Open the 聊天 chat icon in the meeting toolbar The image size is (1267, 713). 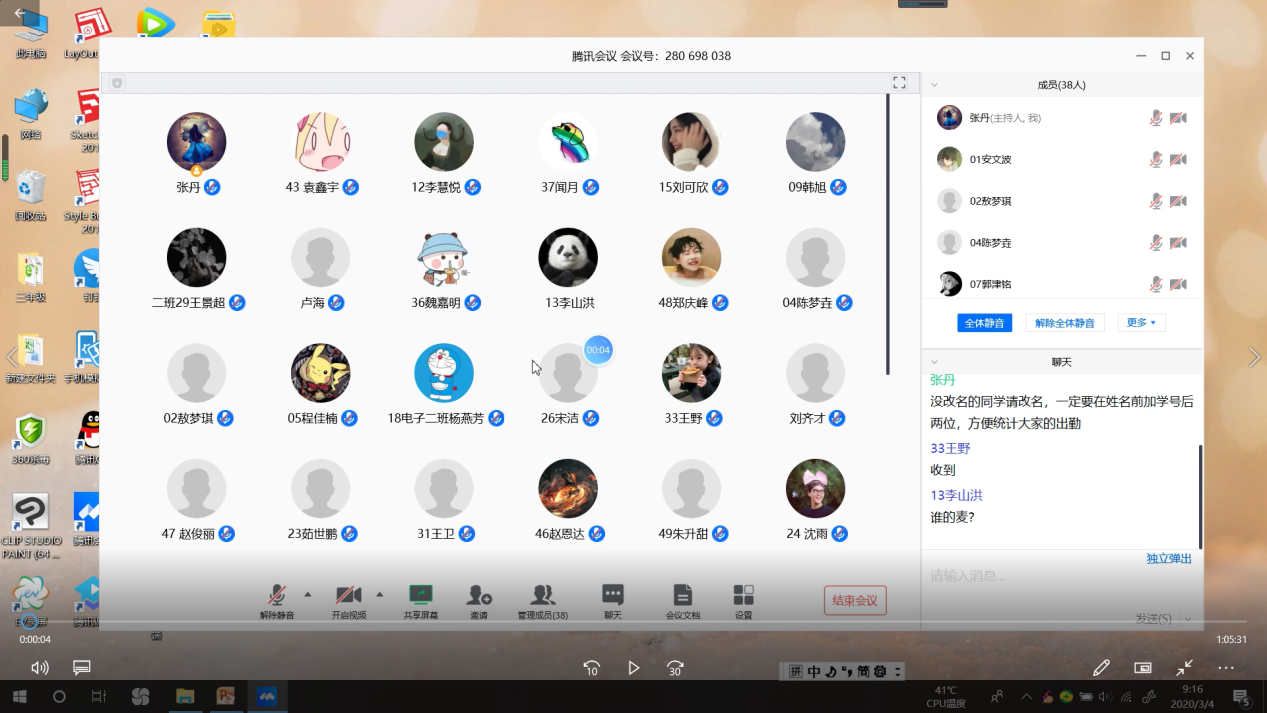coord(613,595)
